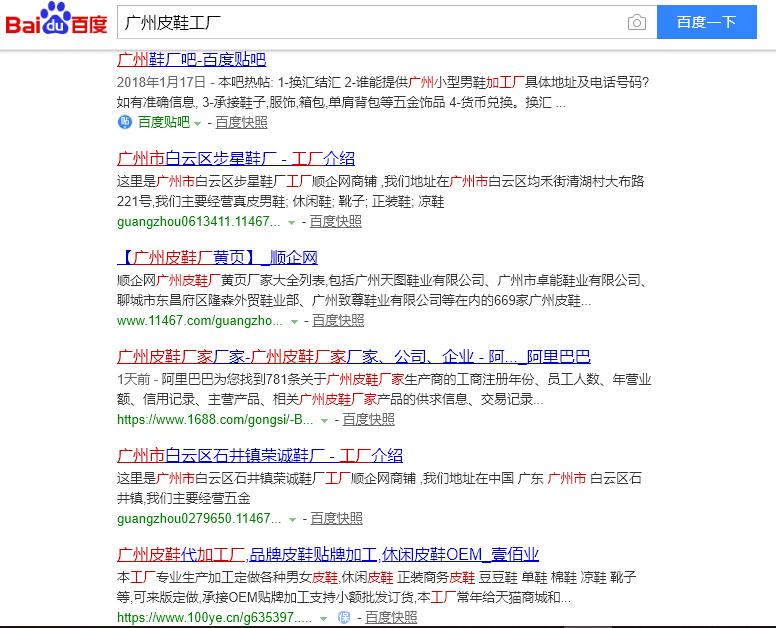Screen dimensions: 776x628
Task: Expand dropdown arrow next to www.11467.com/guangzho
Action: pos(294,322)
